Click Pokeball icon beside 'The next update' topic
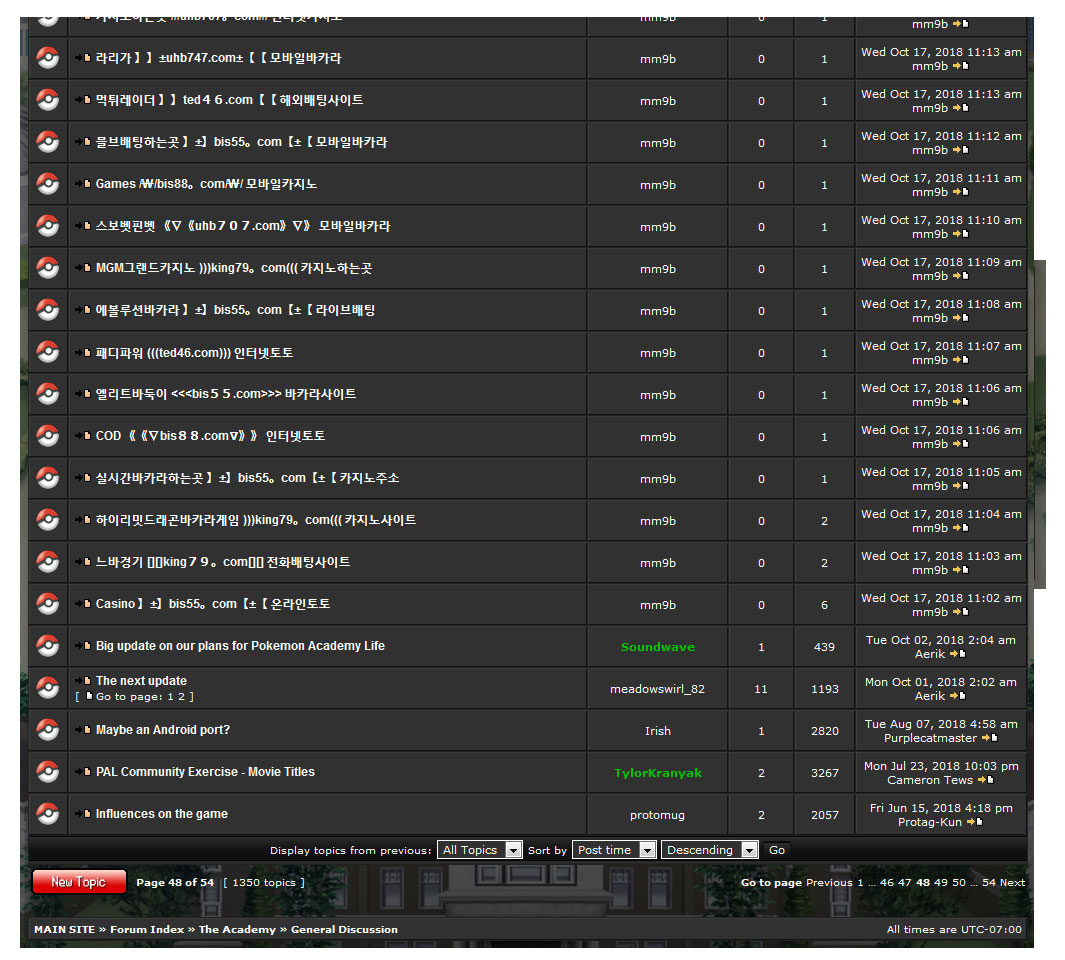This screenshot has width=1065, height=960. pos(47,688)
